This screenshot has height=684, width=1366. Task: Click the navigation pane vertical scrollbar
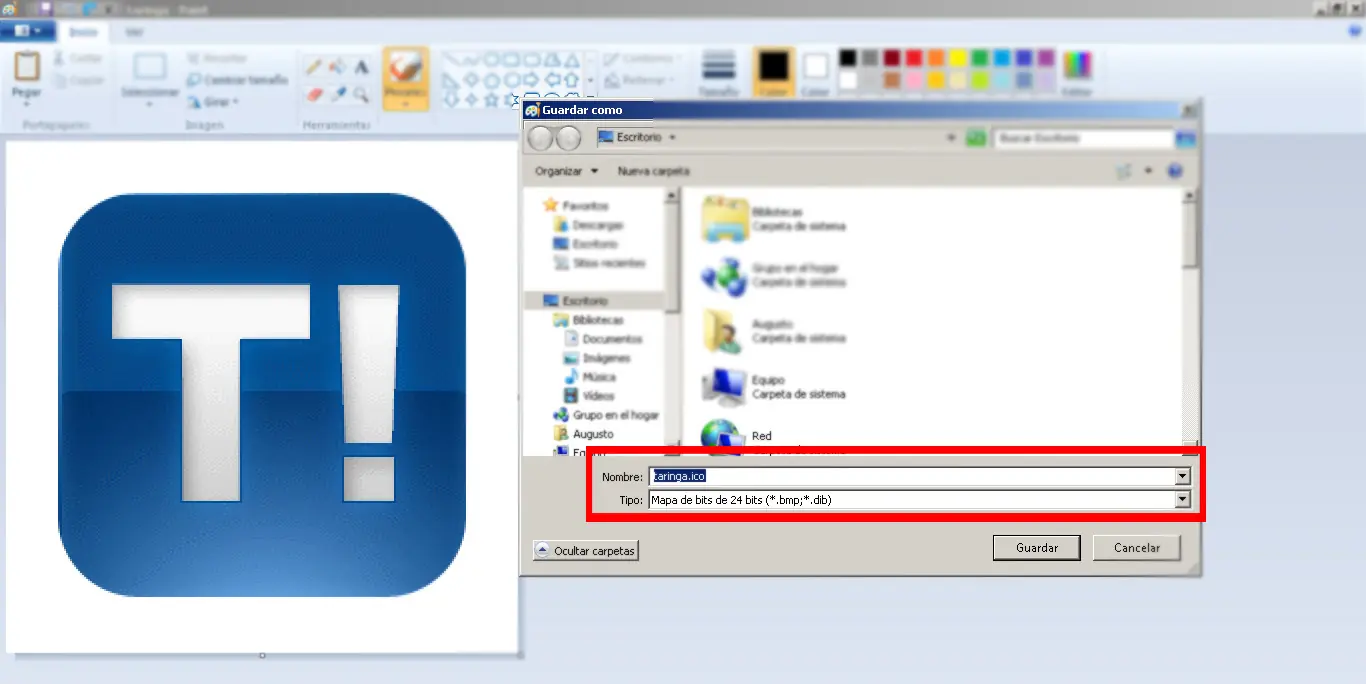coord(672,321)
